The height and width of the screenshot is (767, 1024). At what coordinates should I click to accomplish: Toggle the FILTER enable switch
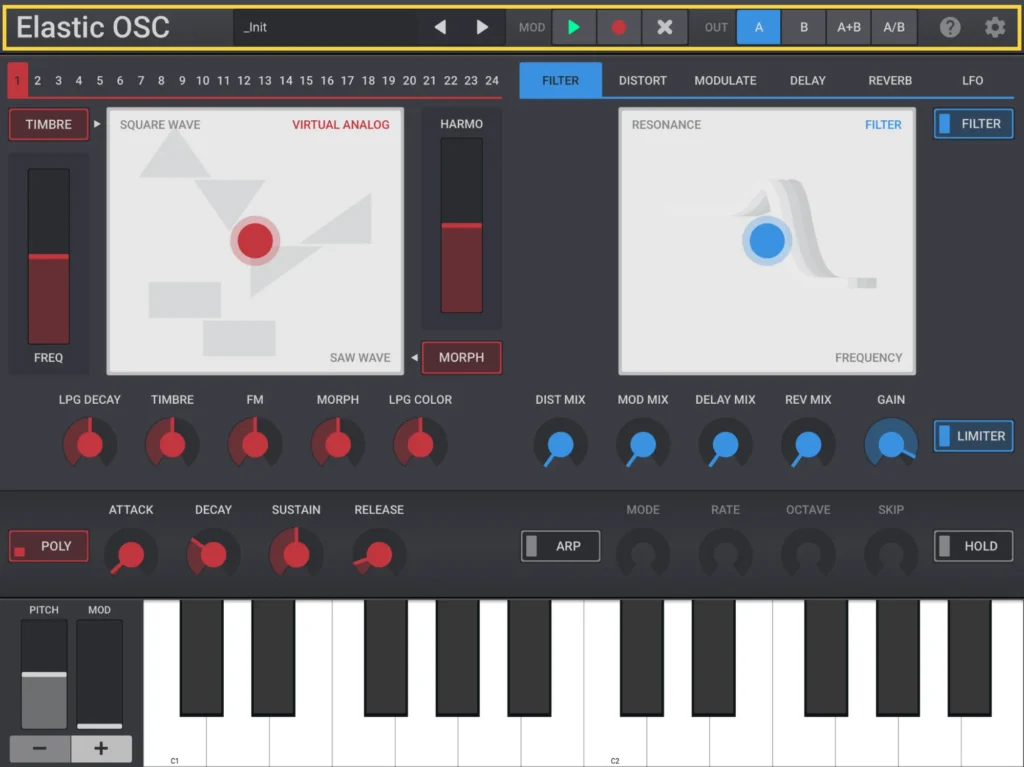973,123
